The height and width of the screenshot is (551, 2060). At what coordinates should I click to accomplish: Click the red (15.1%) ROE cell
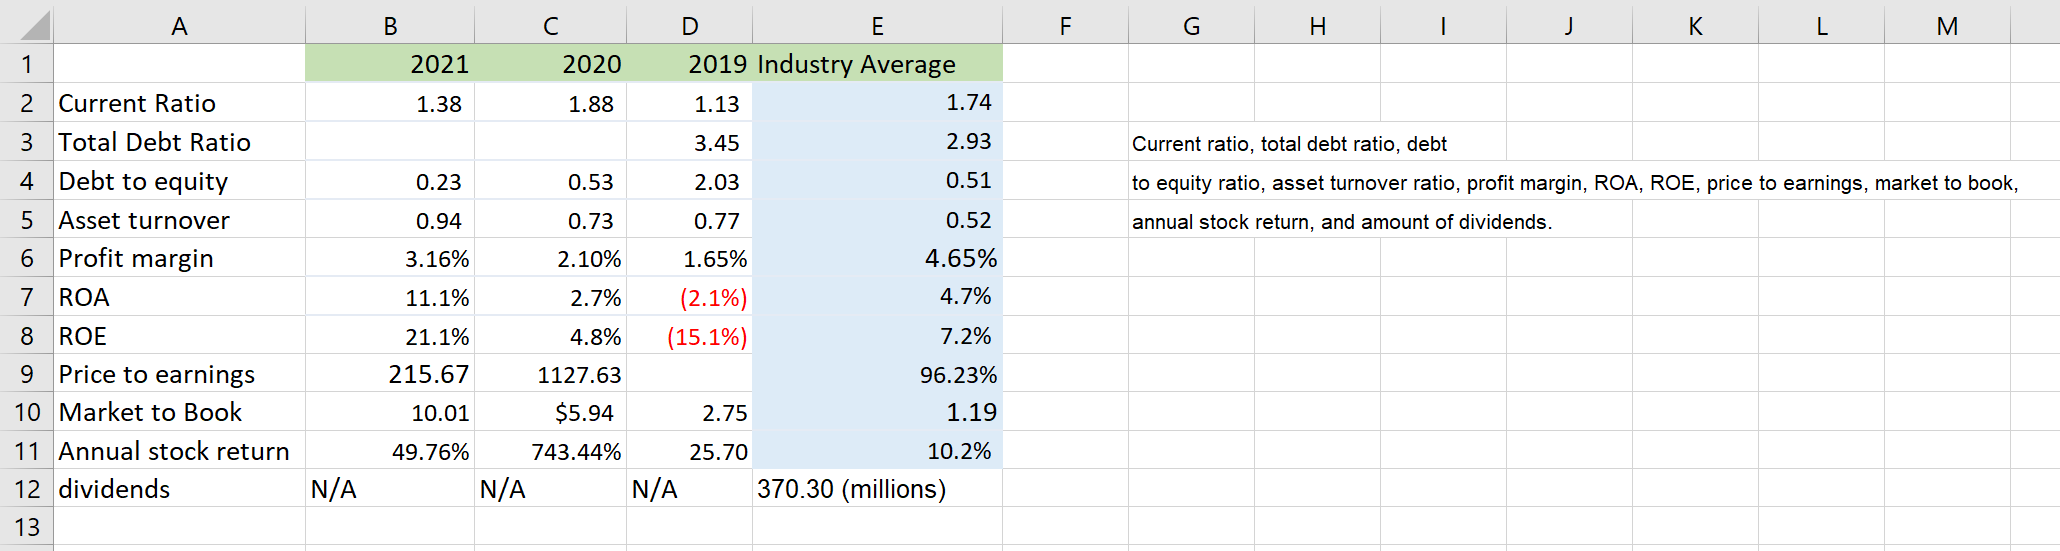coord(689,336)
